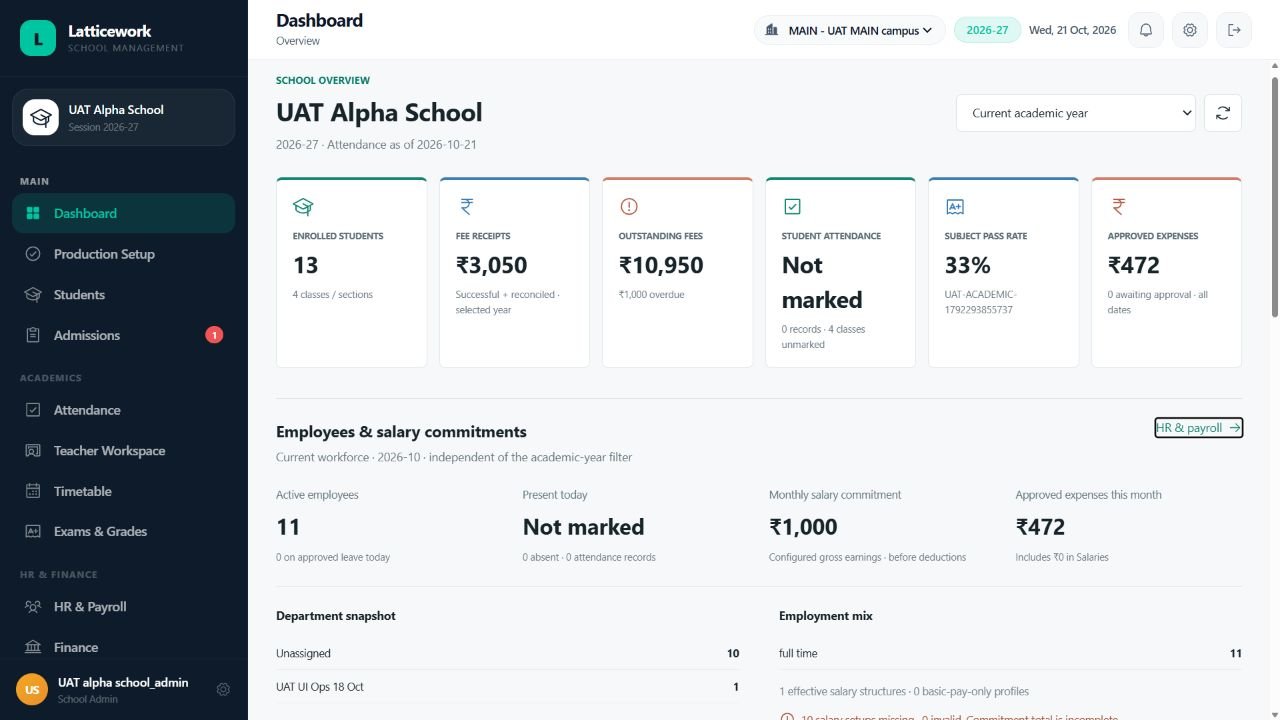The image size is (1280, 720).
Task: Click the rupee icon on Fee Receipts card
Action: click(x=466, y=207)
